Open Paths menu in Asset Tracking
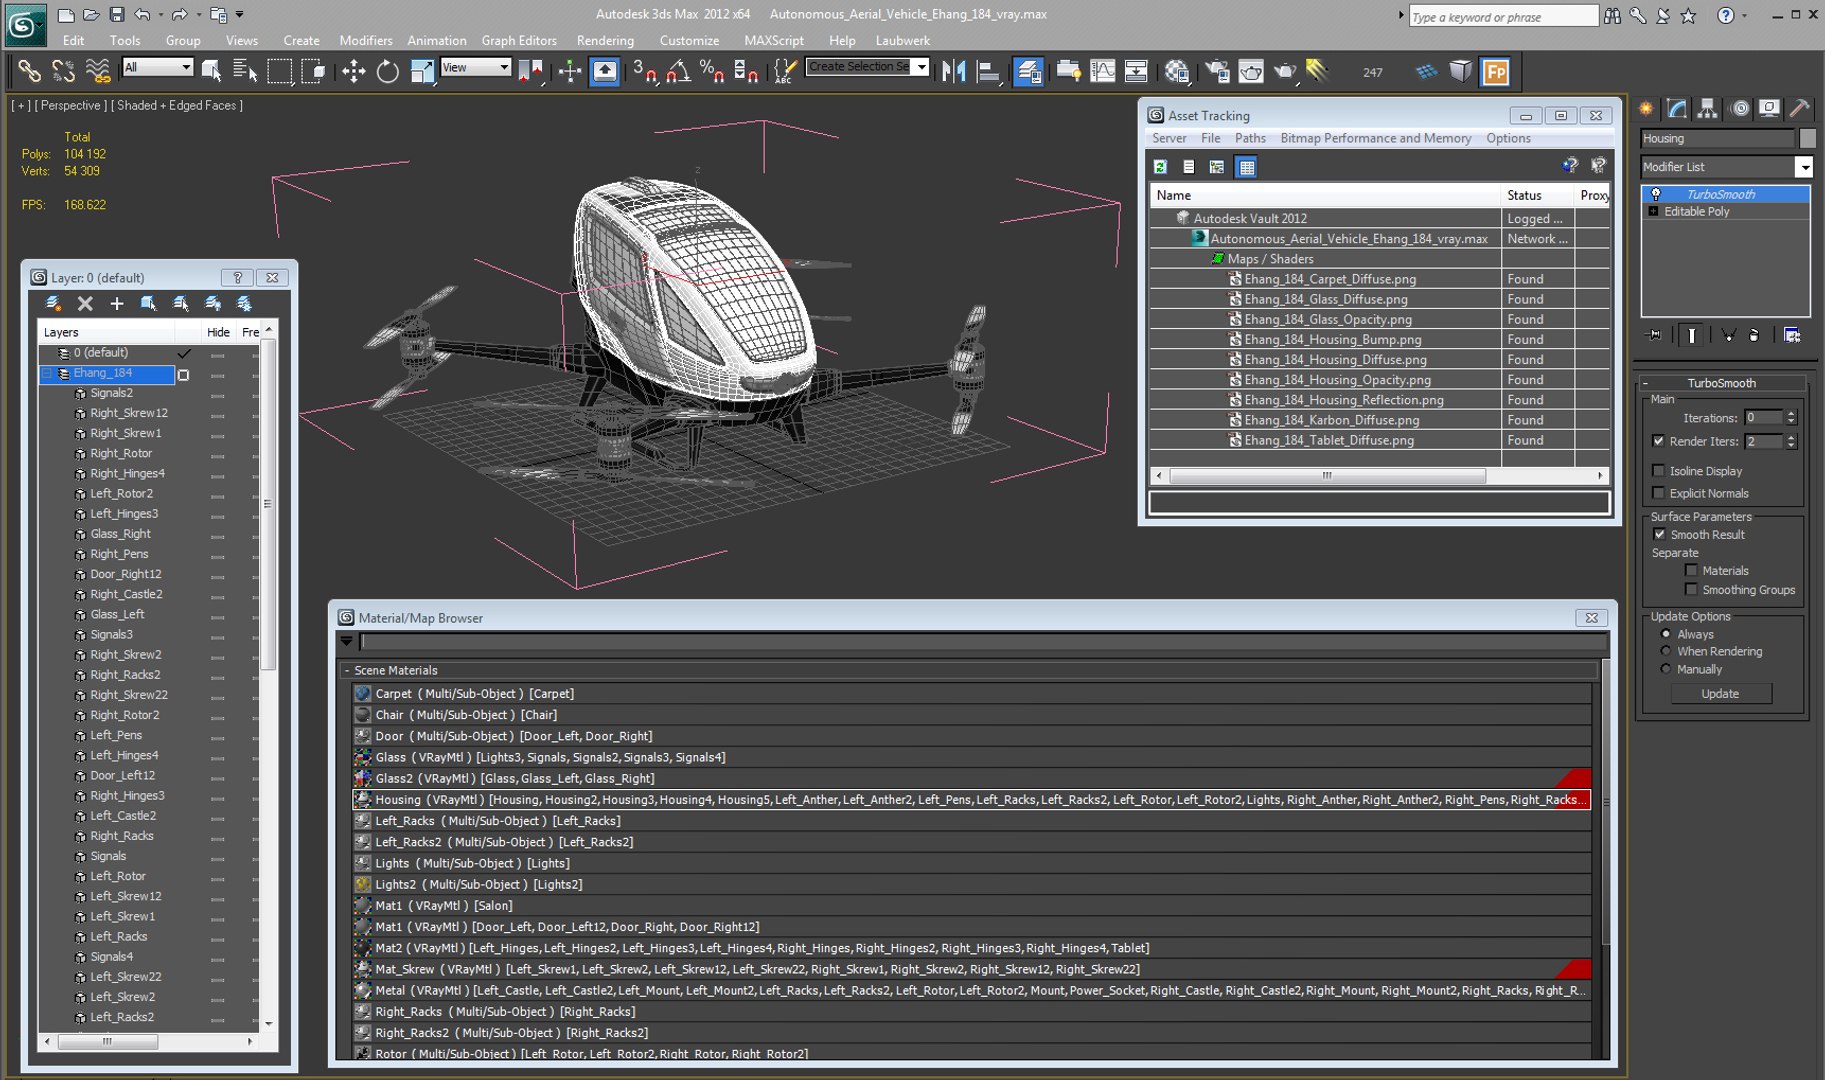Image resolution: width=1825 pixels, height=1080 pixels. pos(1250,138)
